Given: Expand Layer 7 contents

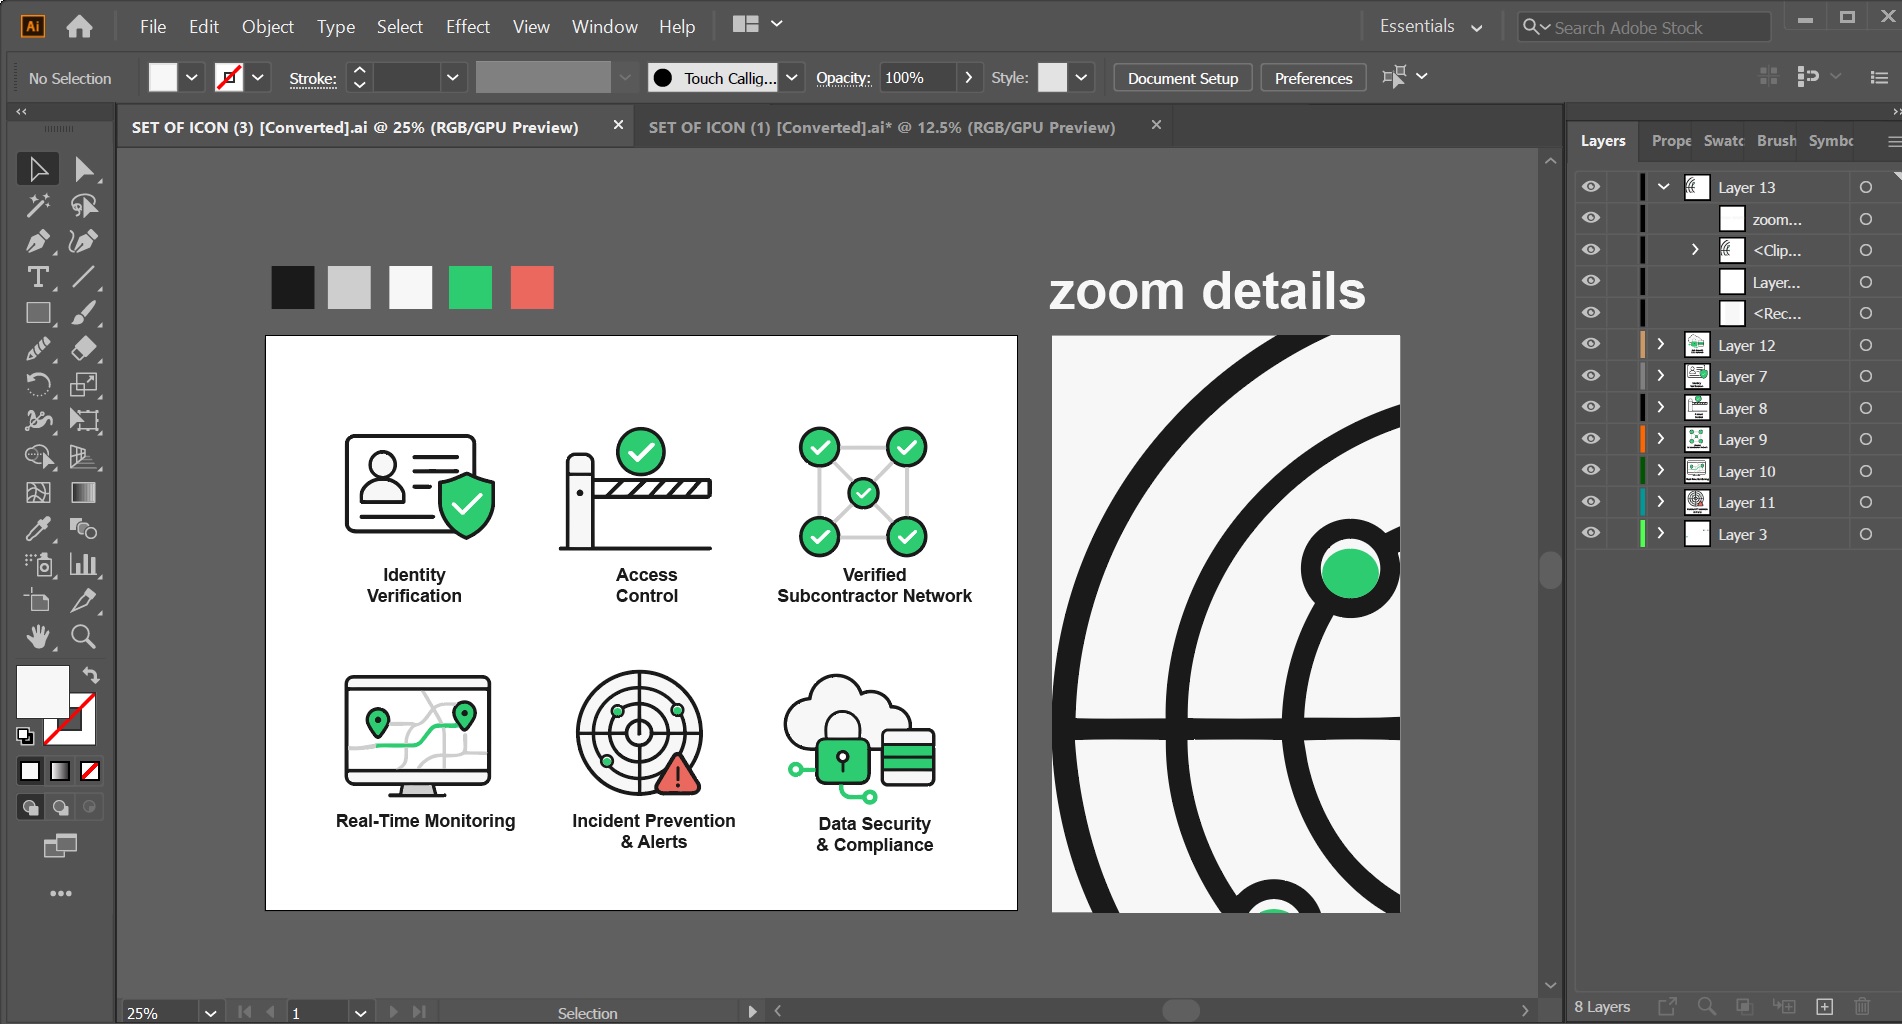Looking at the screenshot, I should tap(1661, 376).
